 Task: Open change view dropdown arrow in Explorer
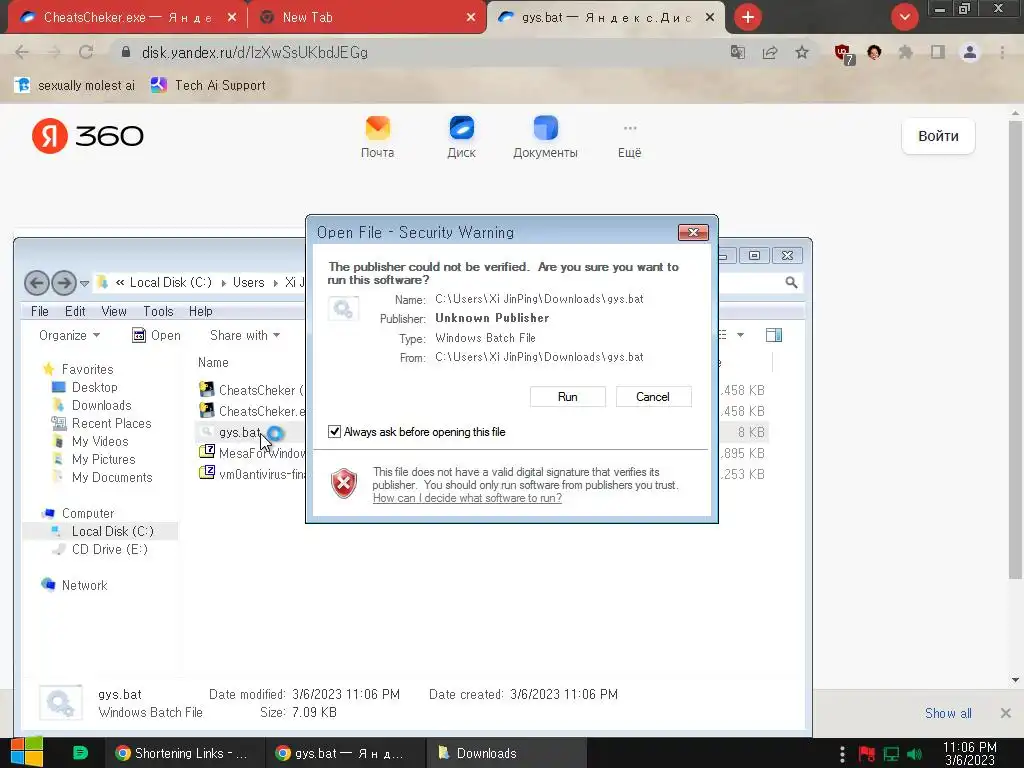click(x=741, y=335)
